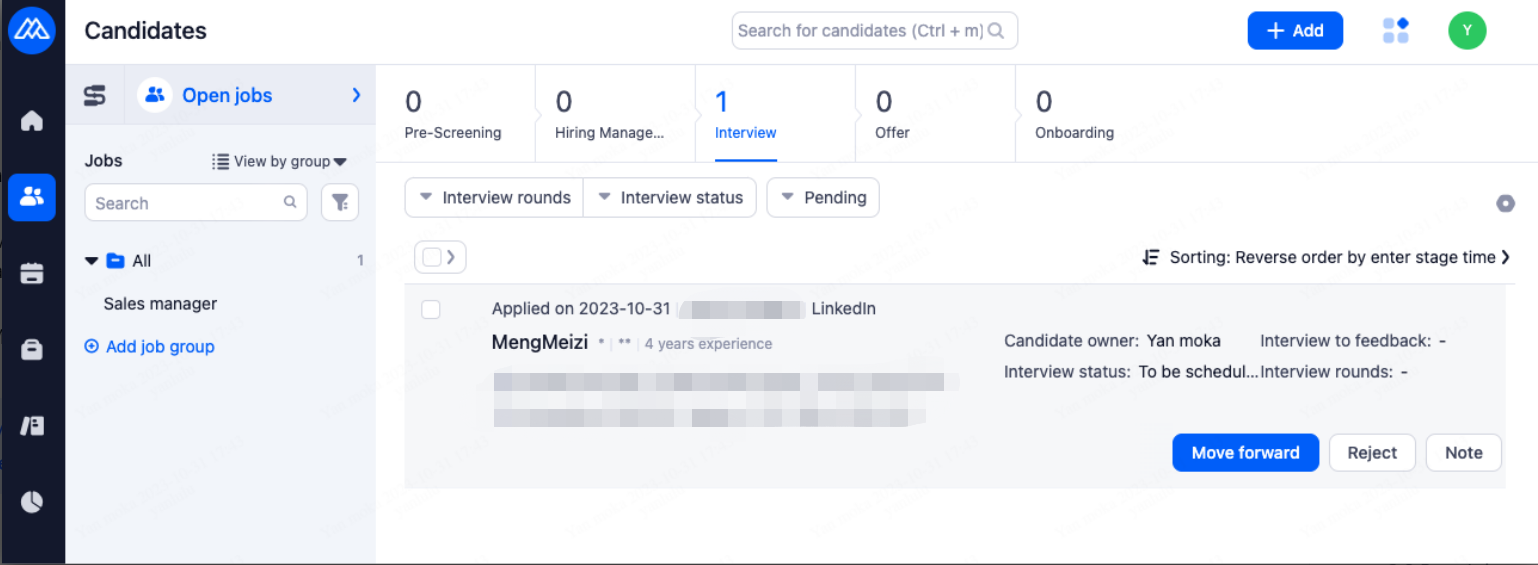Viewport: 1538px width, 565px height.
Task: Select the Sales manager job
Action: pos(160,304)
